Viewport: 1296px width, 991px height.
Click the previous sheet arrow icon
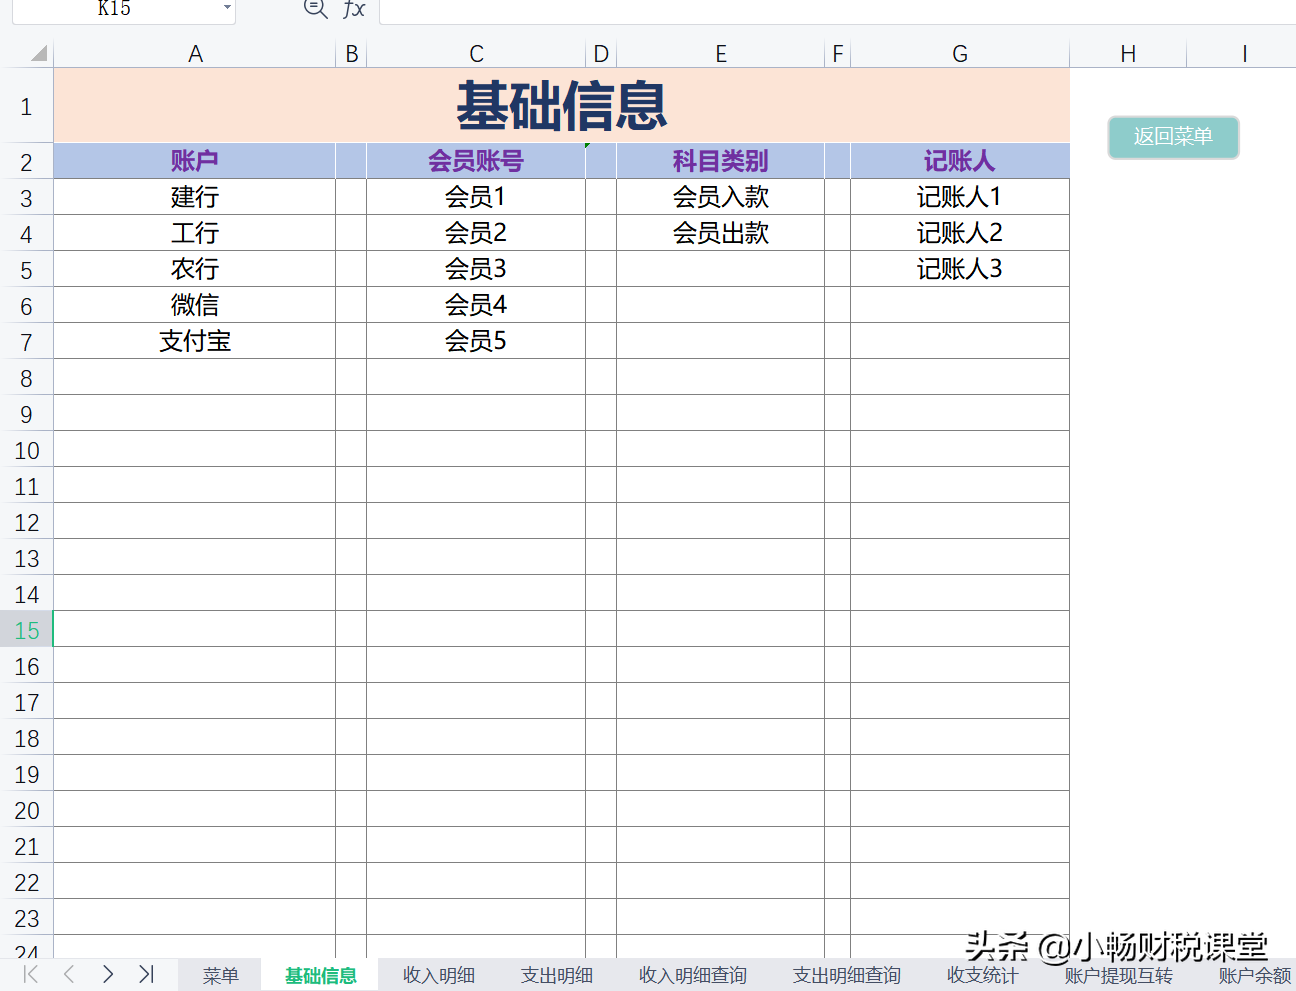(x=68, y=974)
